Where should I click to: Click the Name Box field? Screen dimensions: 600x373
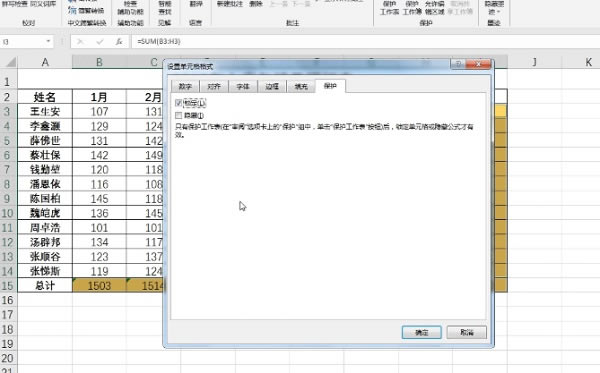pos(23,41)
